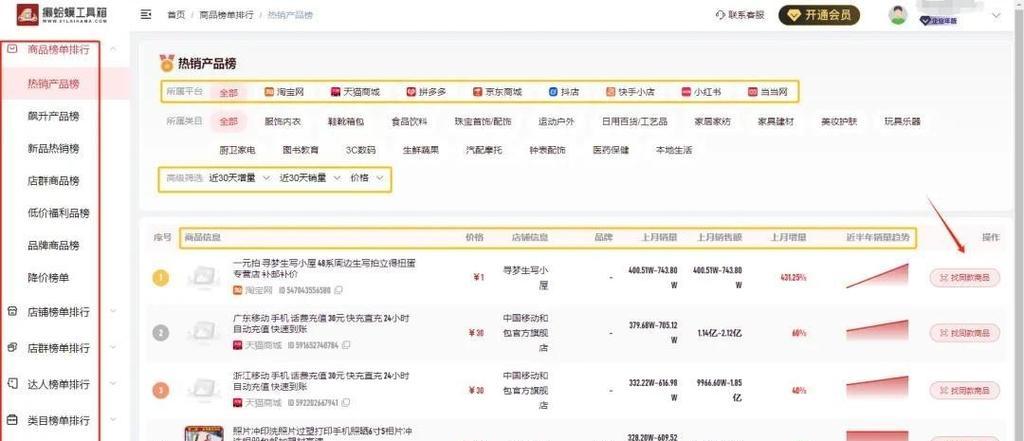Click the 热销产品榜 medal icon
This screenshot has height=441, width=1024.
167,63
